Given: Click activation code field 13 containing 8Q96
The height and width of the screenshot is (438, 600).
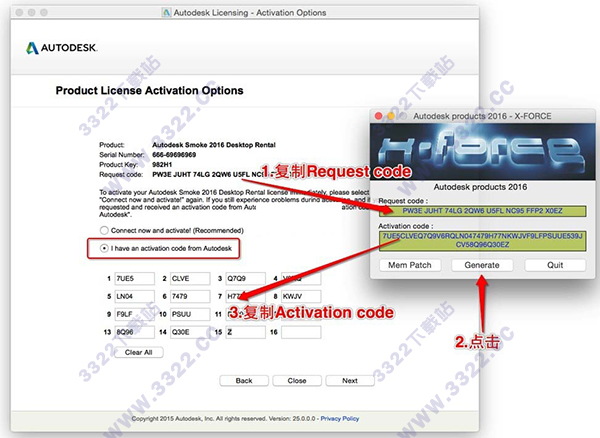Looking at the screenshot, I should [x=134, y=332].
